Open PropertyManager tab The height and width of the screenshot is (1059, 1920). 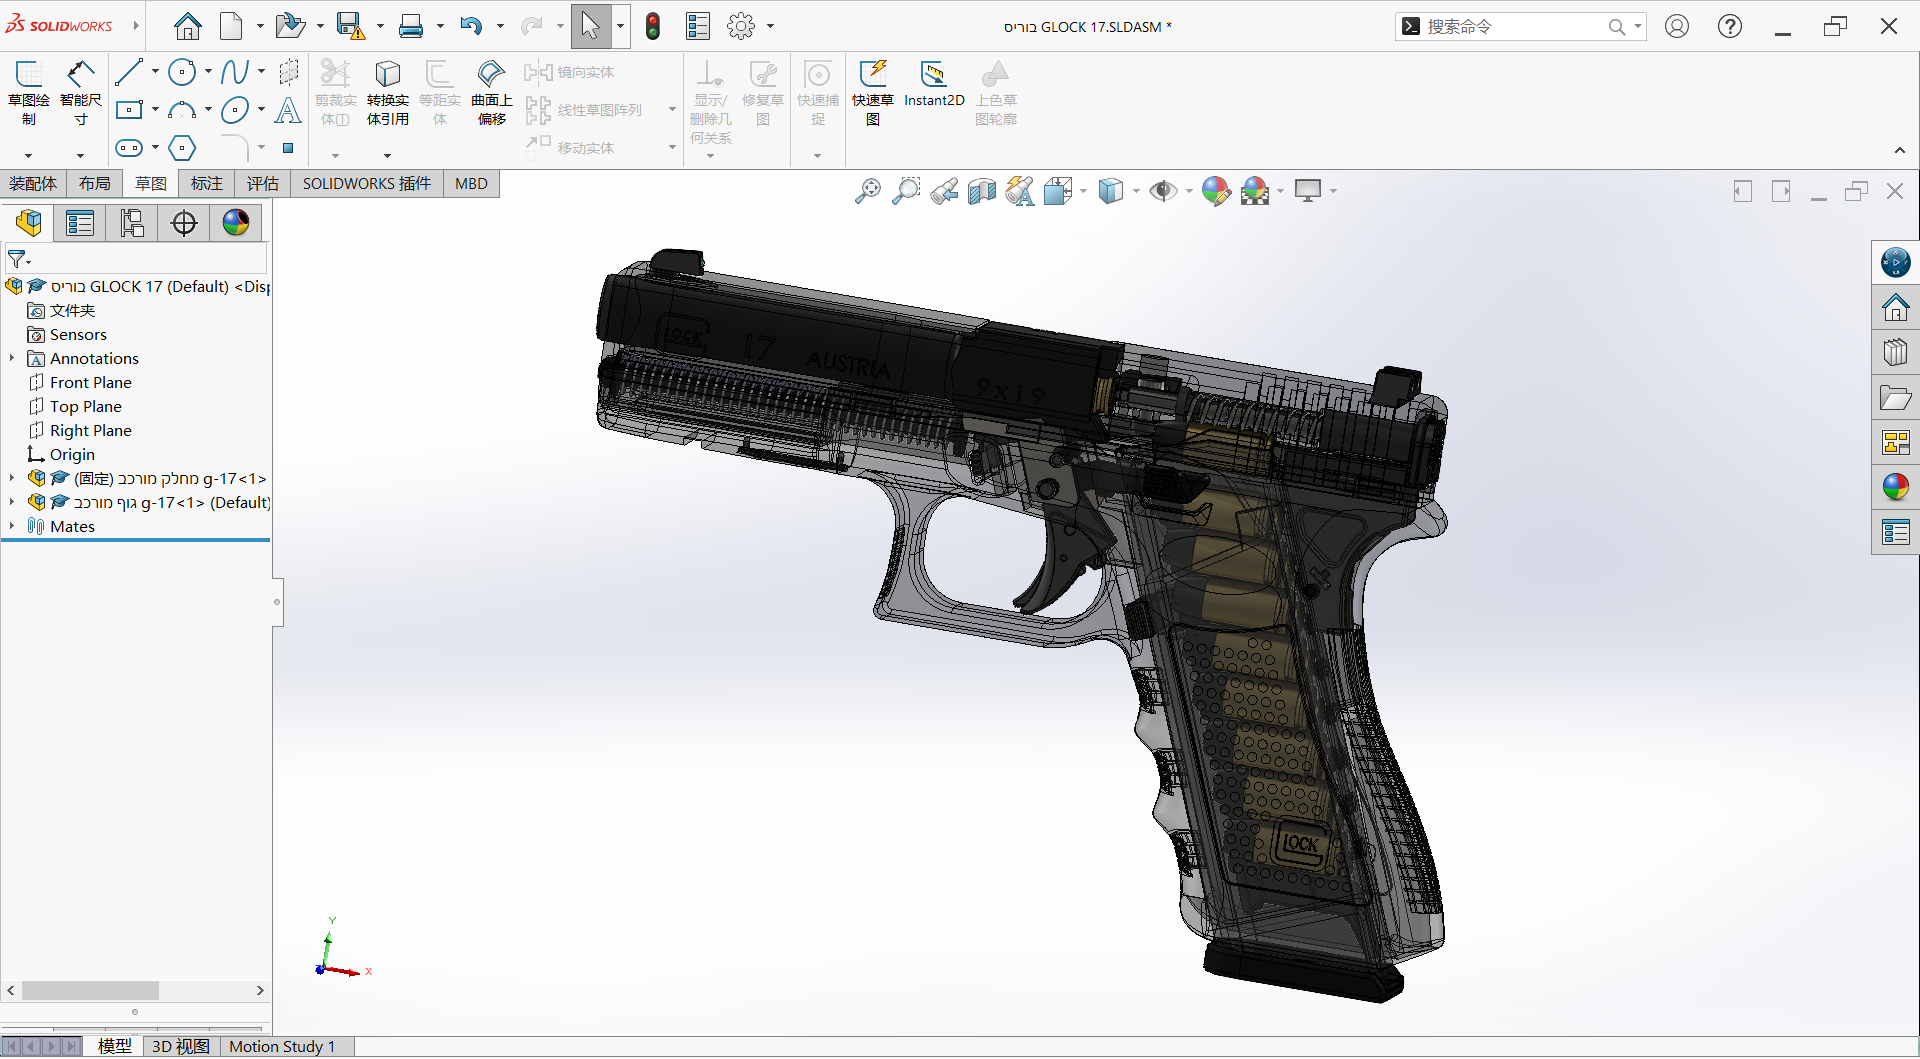point(80,223)
